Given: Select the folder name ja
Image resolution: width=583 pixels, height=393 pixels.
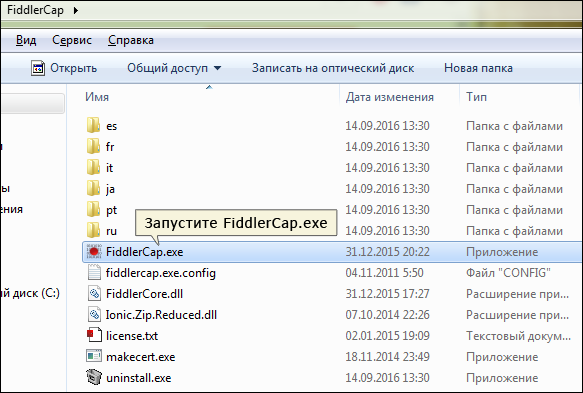Looking at the screenshot, I should (x=110, y=189).
